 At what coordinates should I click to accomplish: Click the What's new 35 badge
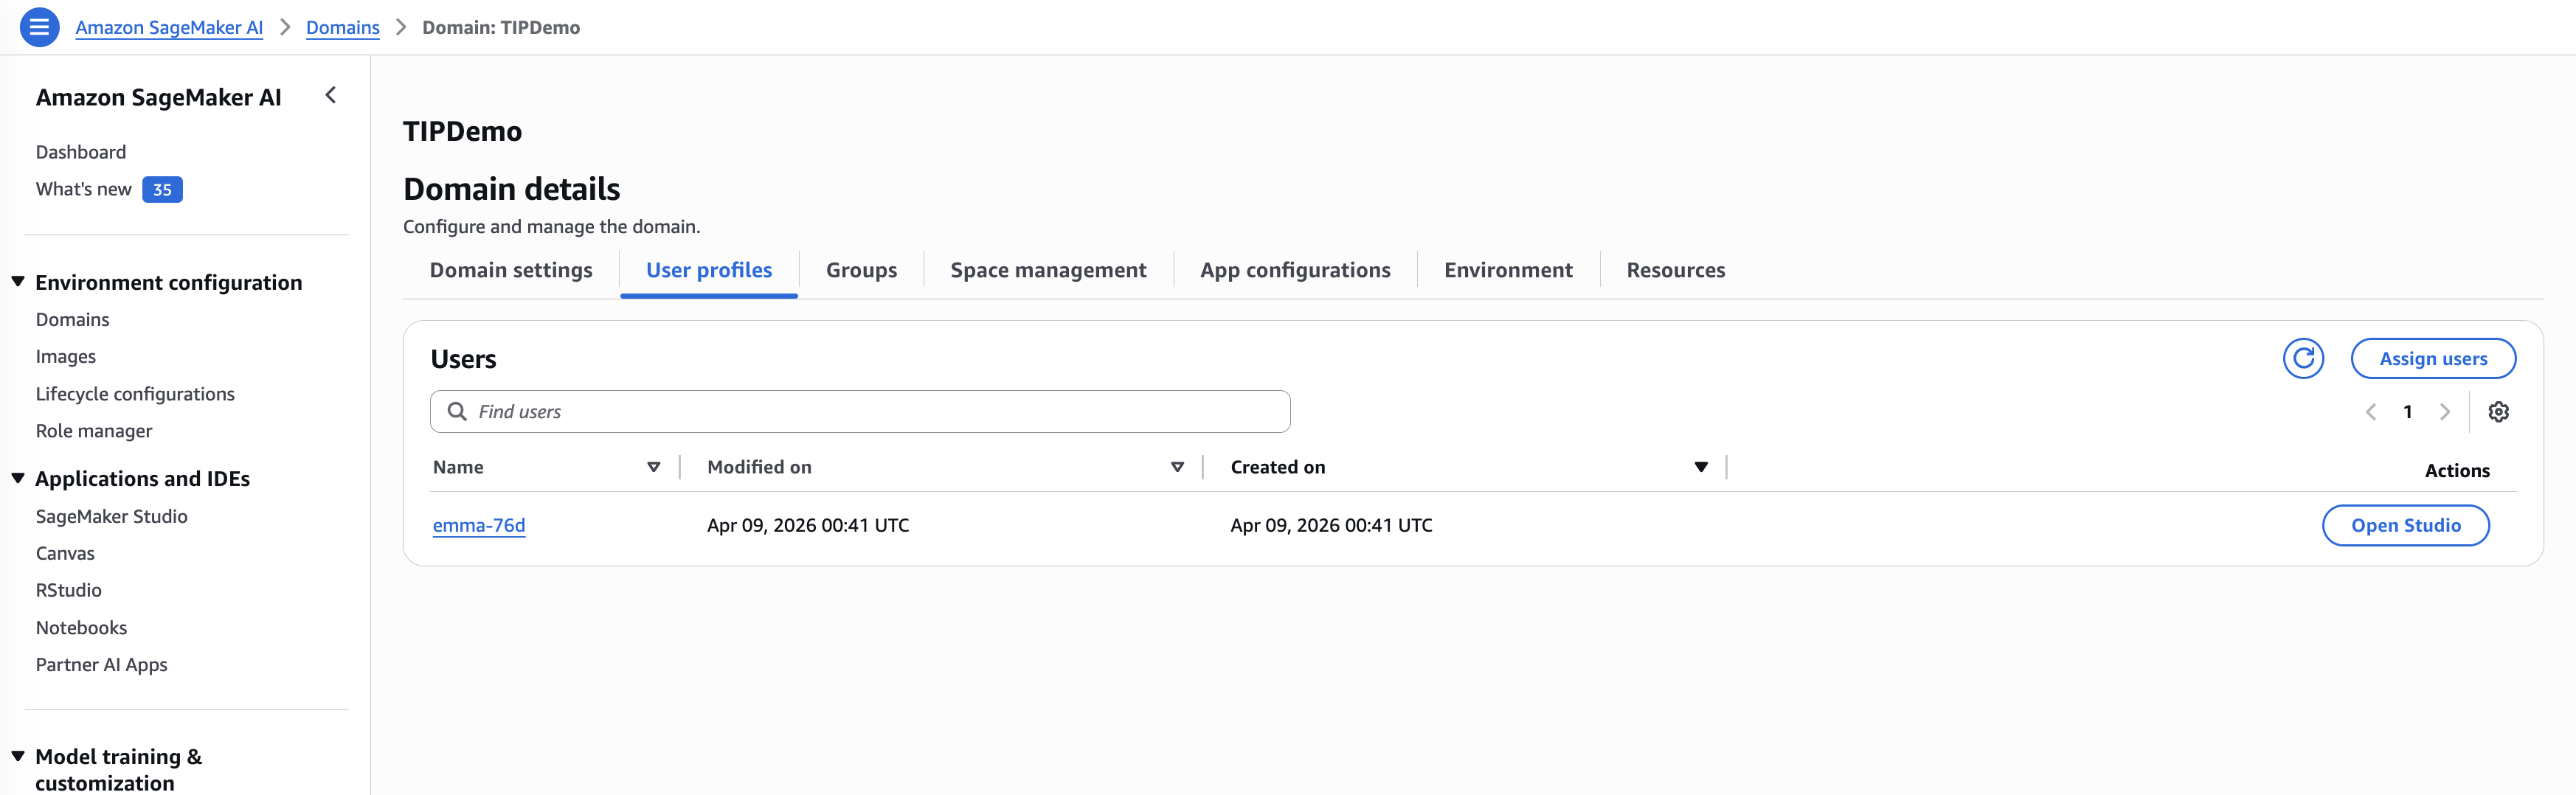162,190
